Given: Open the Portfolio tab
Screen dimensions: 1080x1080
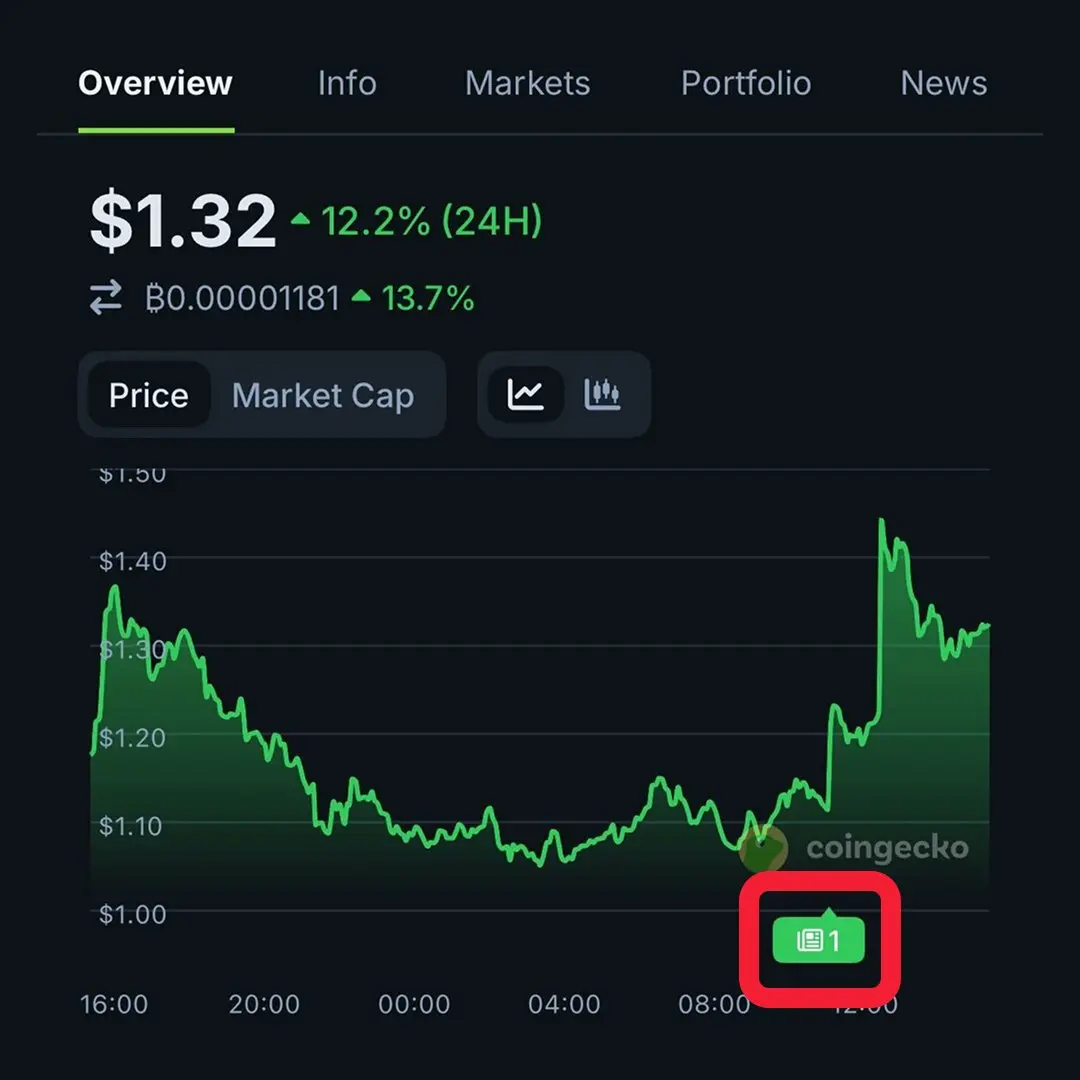Looking at the screenshot, I should [x=746, y=83].
